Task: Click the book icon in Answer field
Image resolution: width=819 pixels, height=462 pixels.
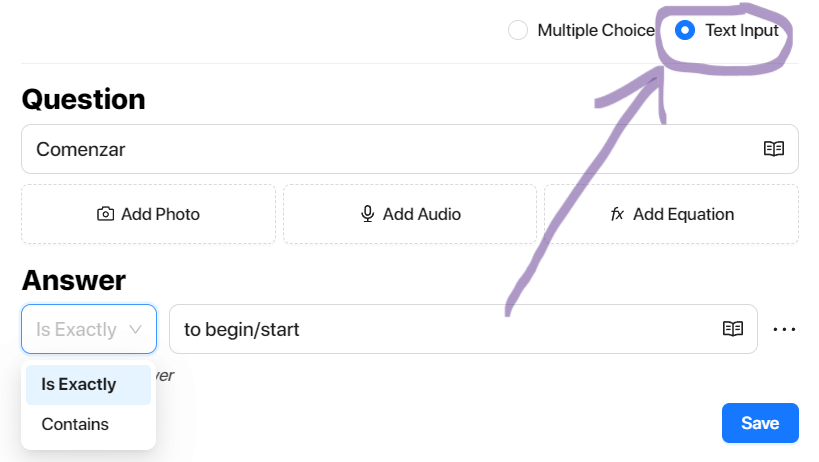Action: [732, 328]
